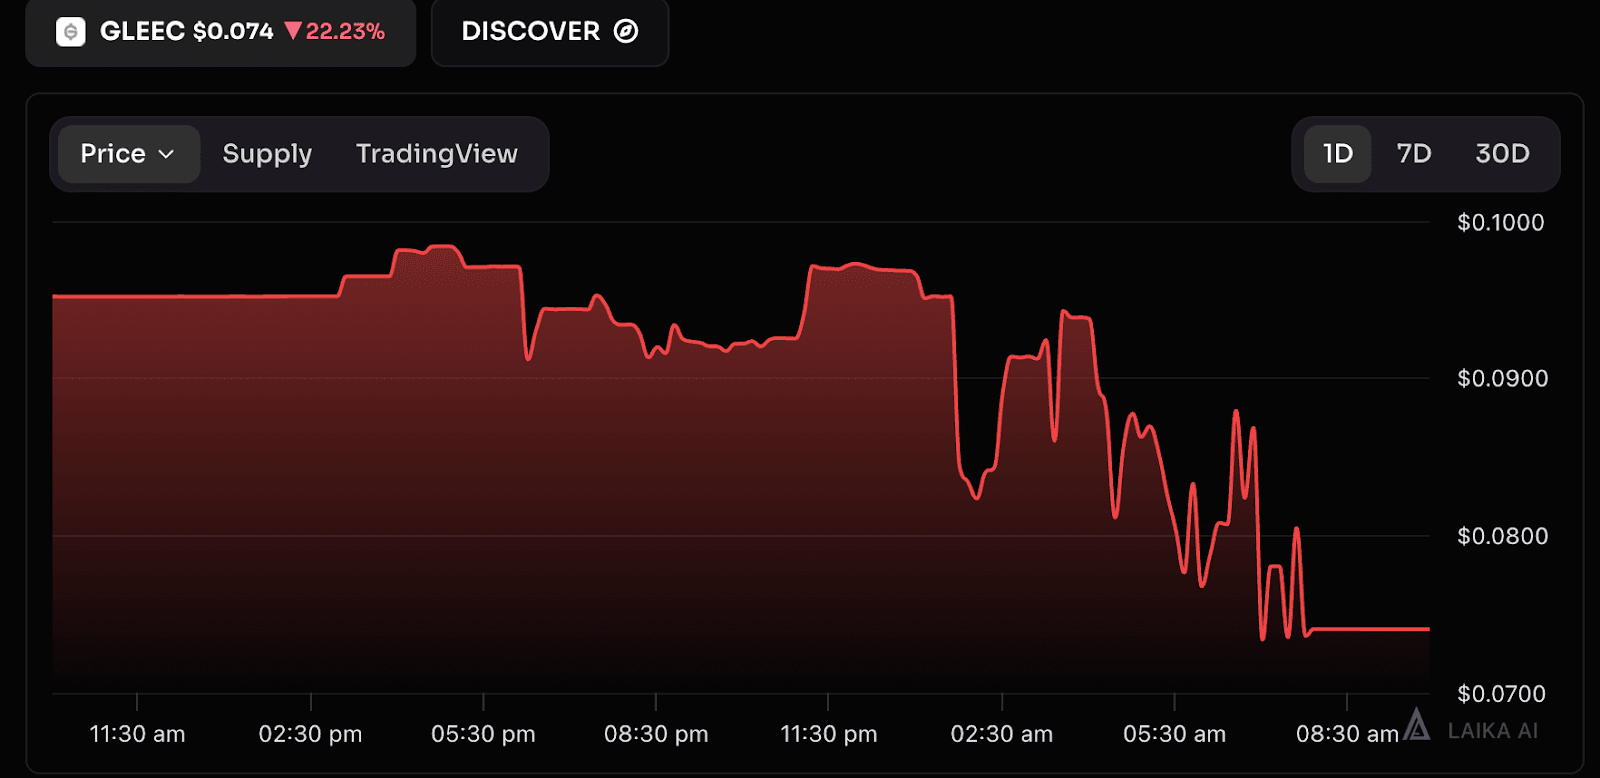
Task: Click the Laika AI logo icon
Action: pos(1416,724)
